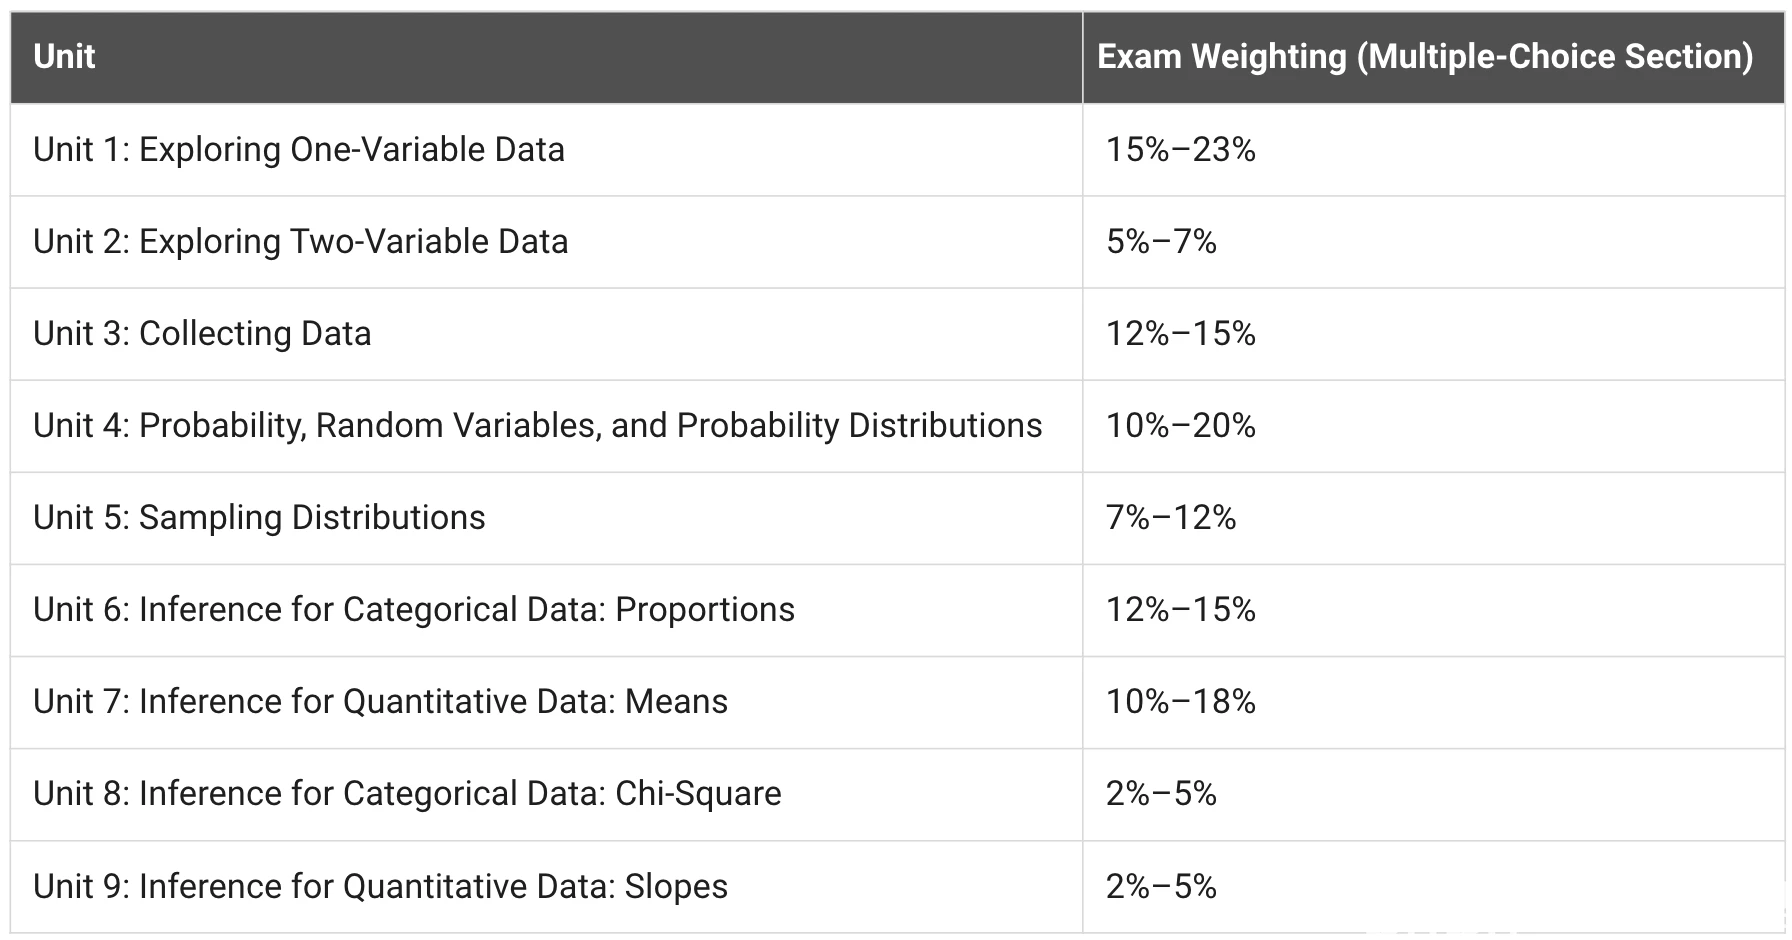
Task: Select "Unit 2: Exploring Two-Variable Data" cell
Action: pos(300,242)
